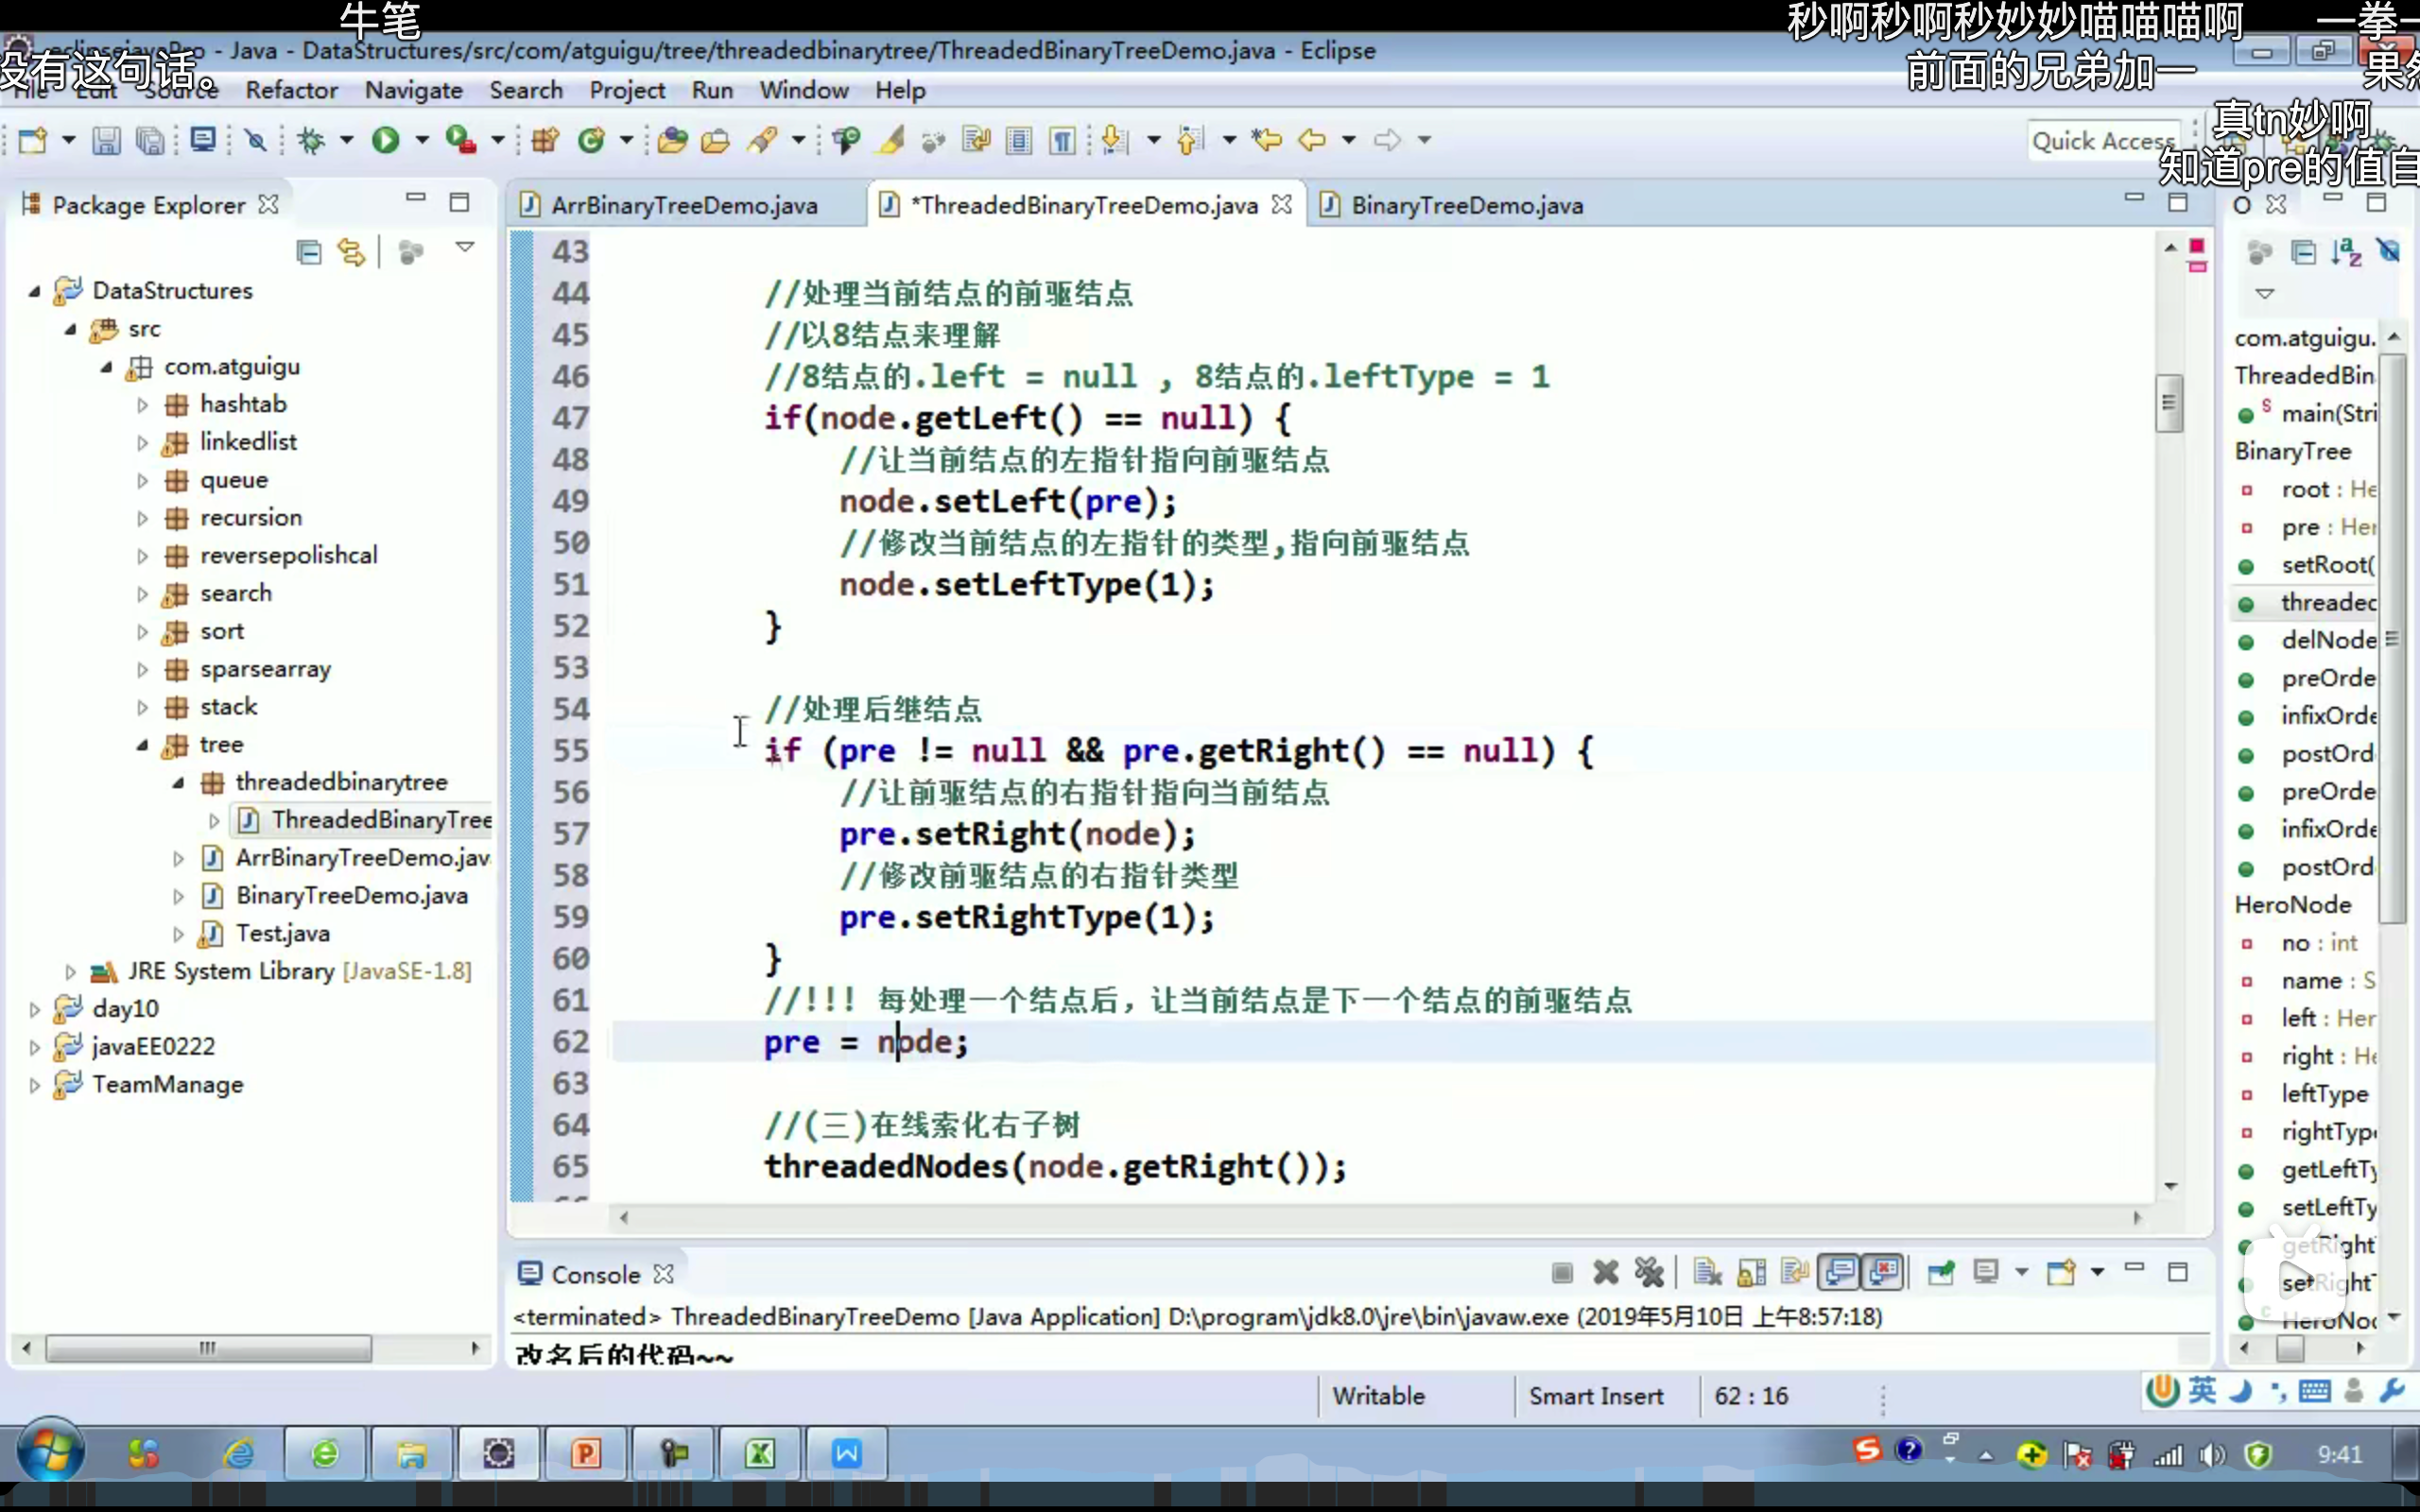2420x1512 pixels.
Task: Toggle Pin Console button
Action: tap(1941, 1272)
